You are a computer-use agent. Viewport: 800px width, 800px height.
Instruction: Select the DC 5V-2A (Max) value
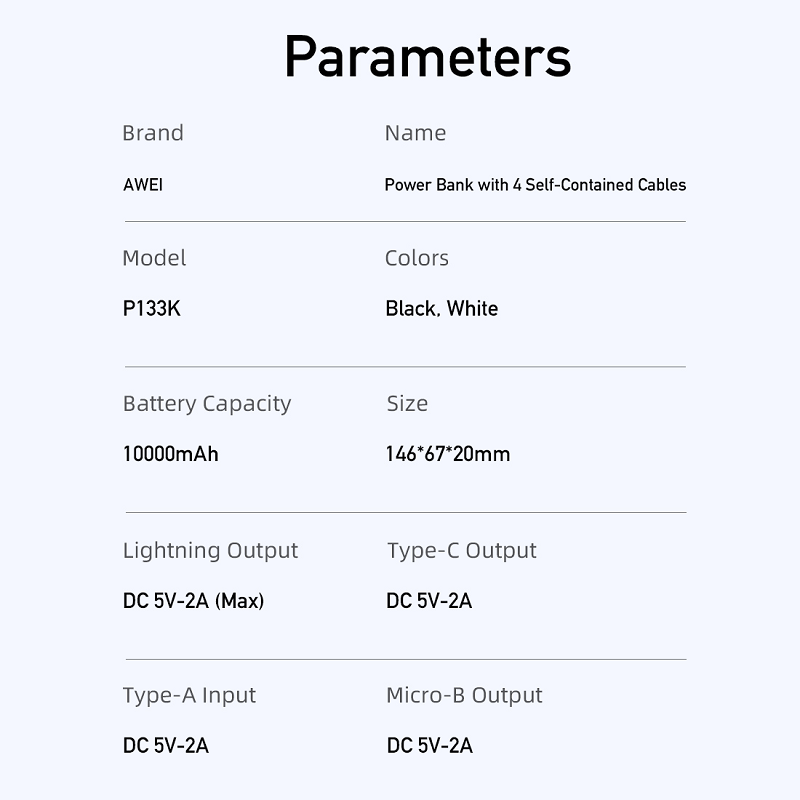click(193, 601)
